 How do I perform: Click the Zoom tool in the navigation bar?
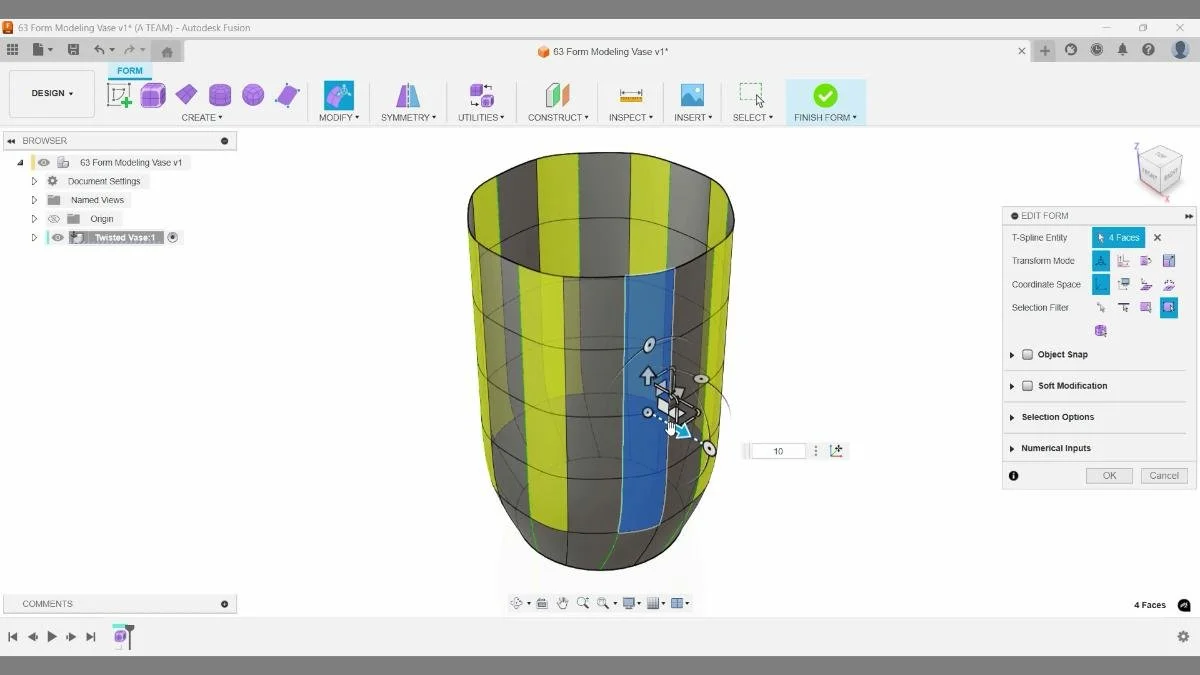583,602
